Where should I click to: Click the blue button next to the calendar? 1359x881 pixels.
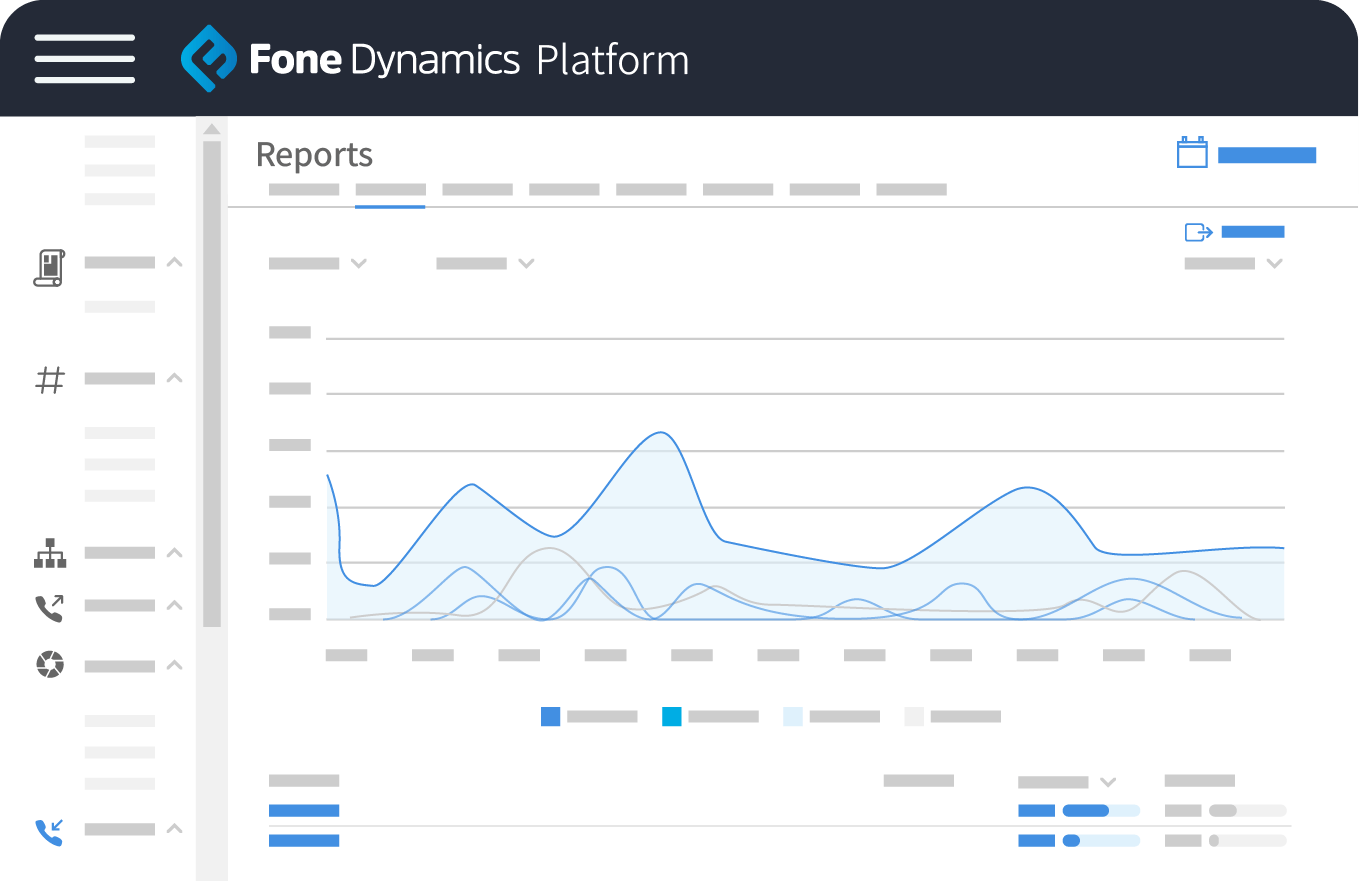tap(1265, 155)
